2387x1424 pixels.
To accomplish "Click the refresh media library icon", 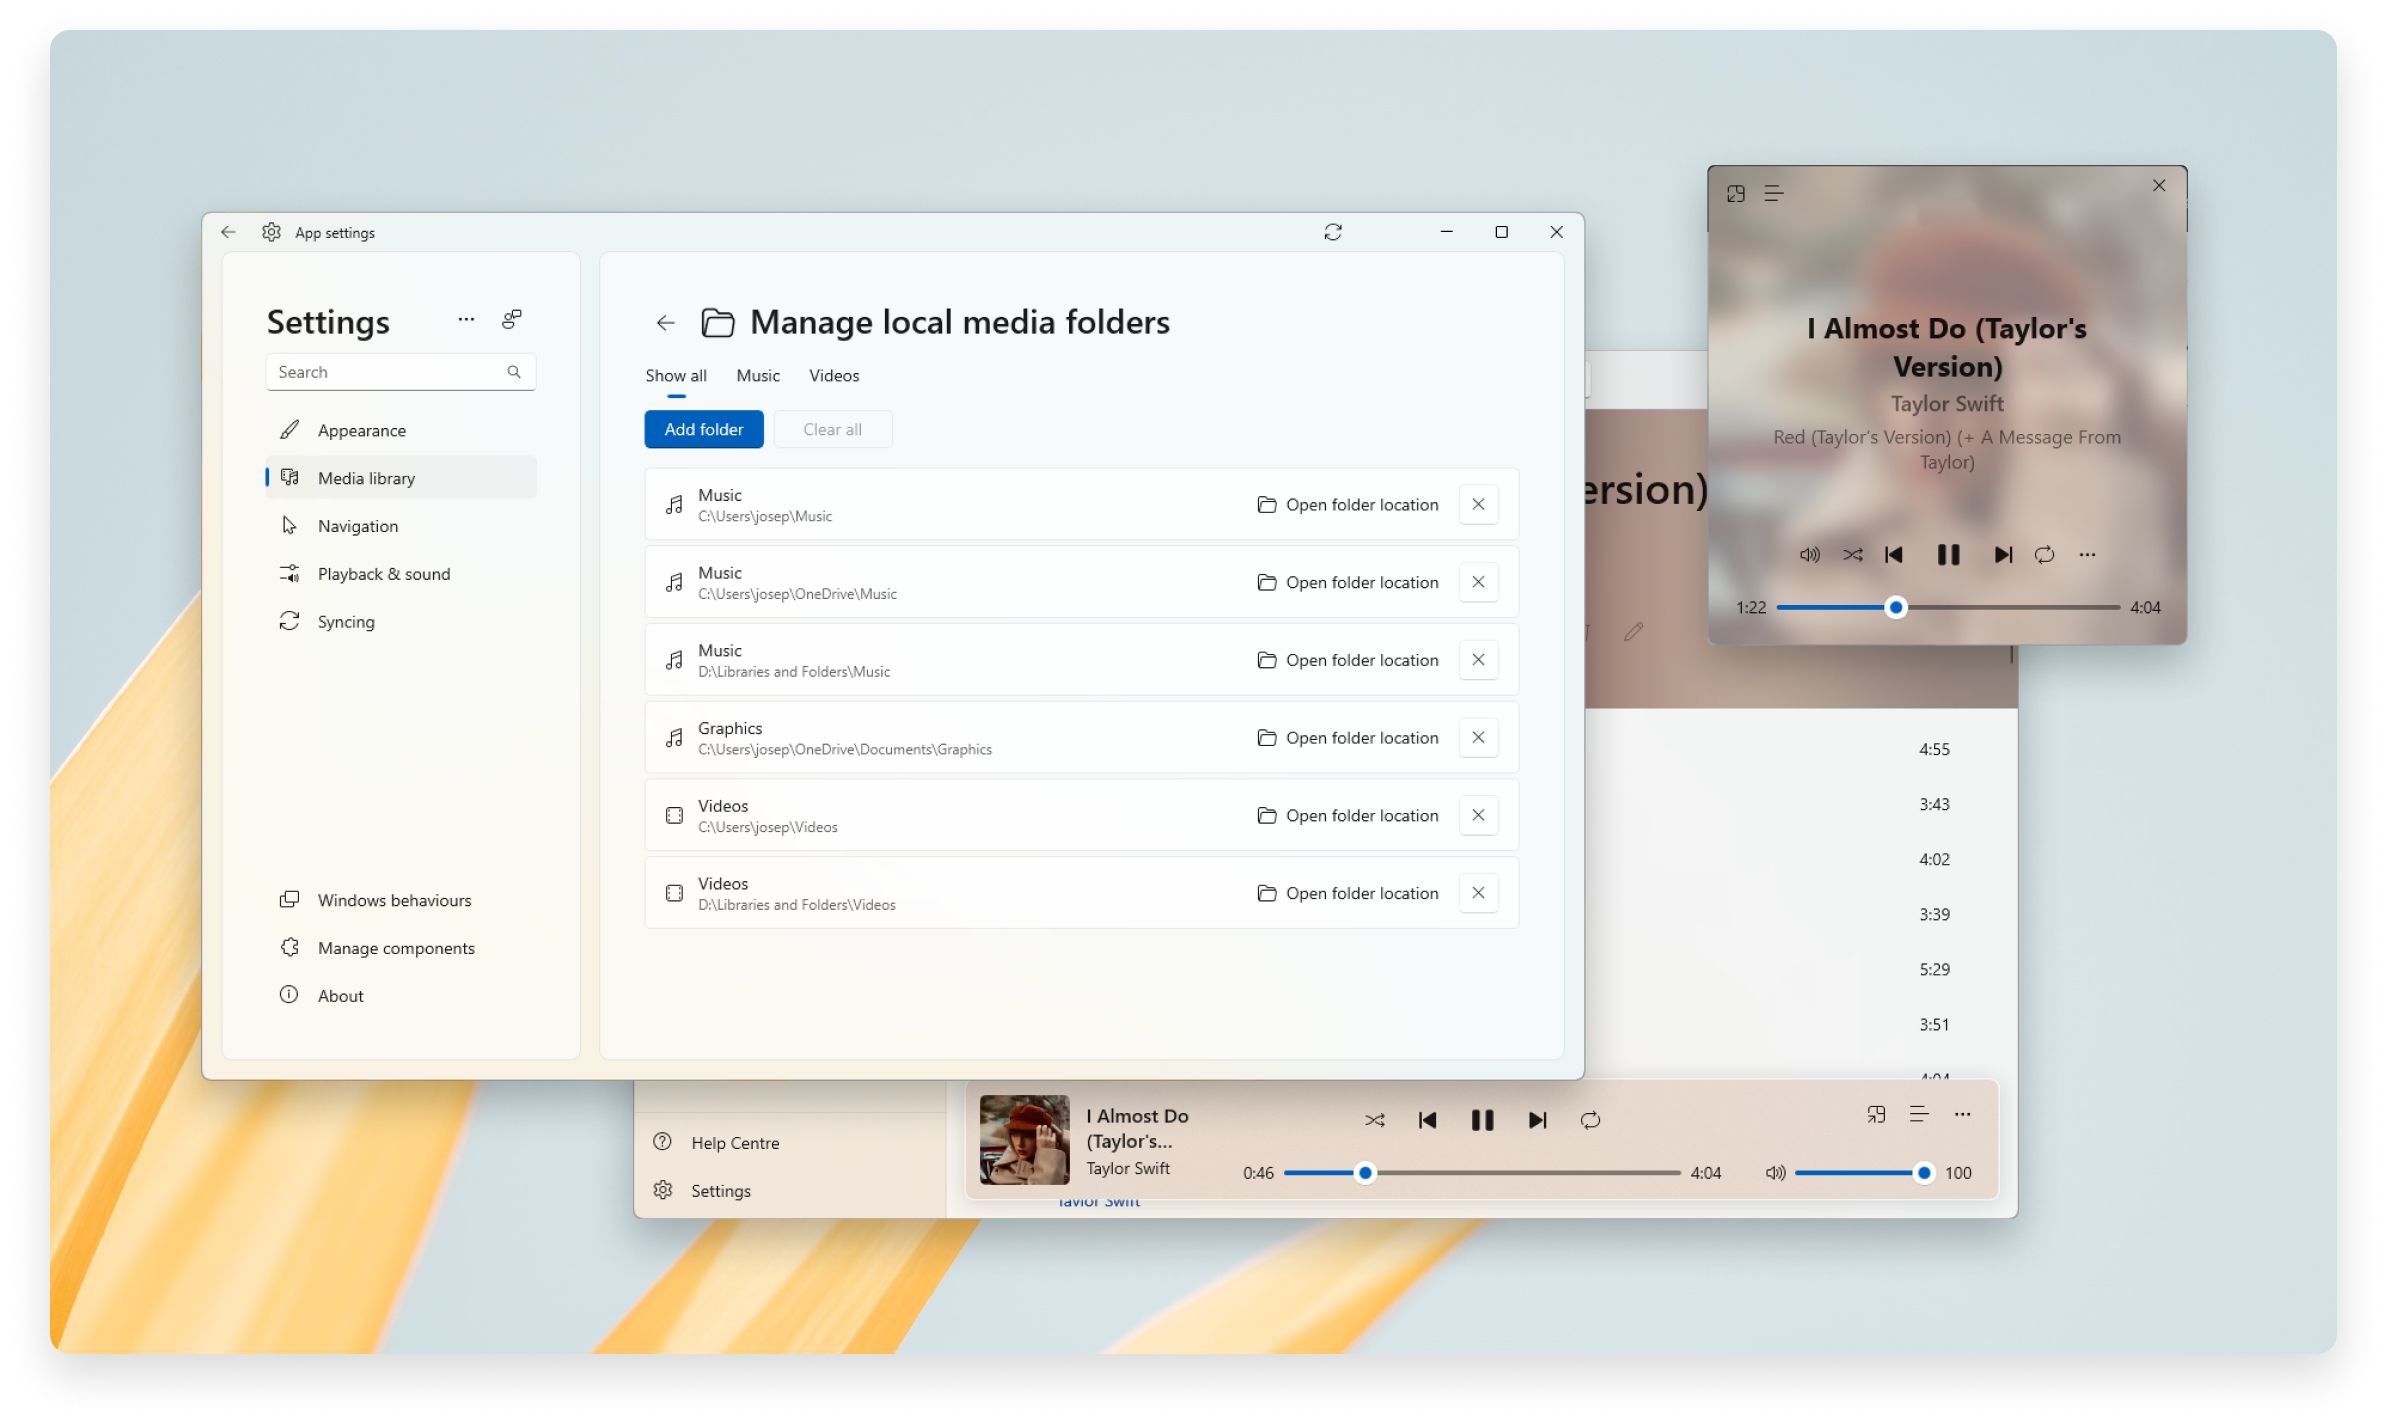I will point(1332,232).
